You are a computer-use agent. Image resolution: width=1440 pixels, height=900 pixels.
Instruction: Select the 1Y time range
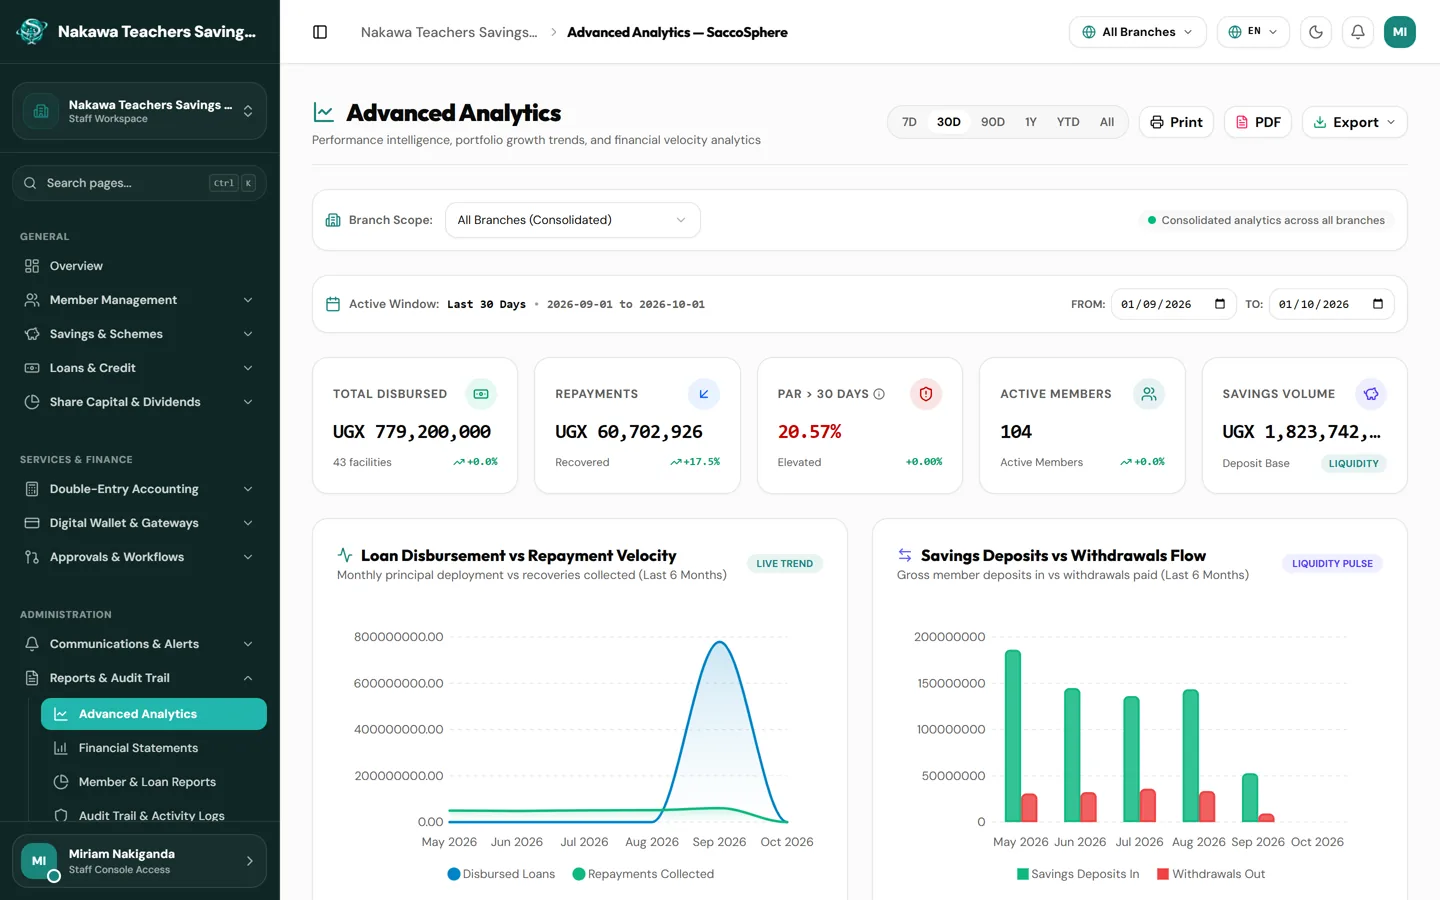point(1031,122)
